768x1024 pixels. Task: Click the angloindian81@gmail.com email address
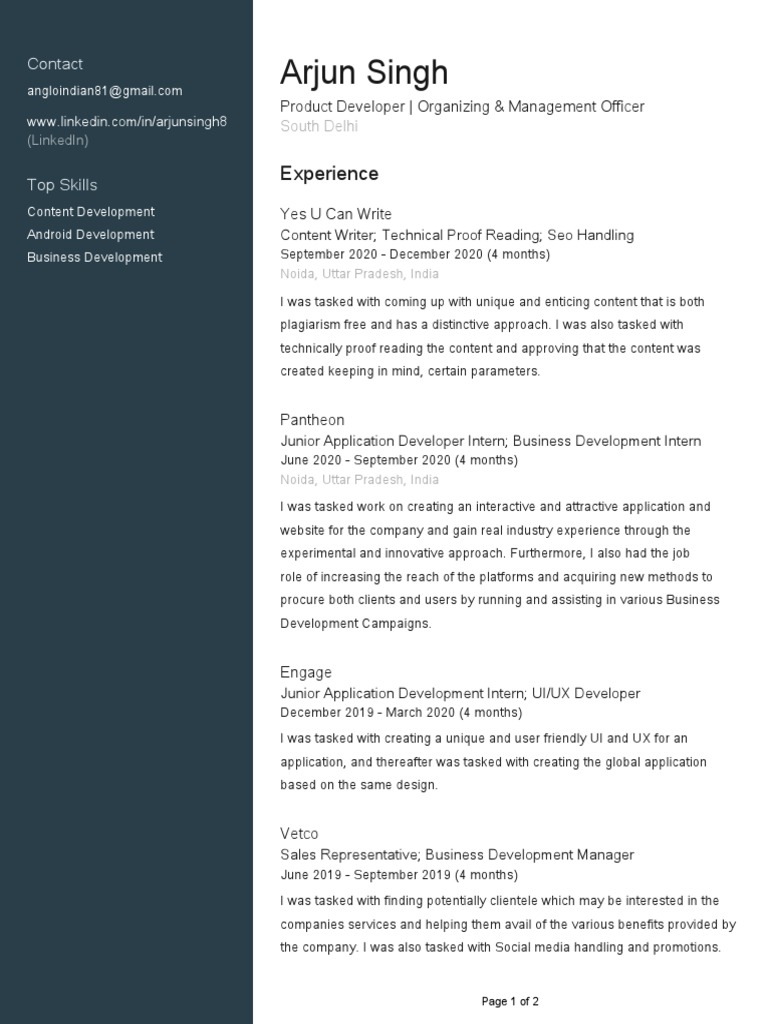[105, 91]
